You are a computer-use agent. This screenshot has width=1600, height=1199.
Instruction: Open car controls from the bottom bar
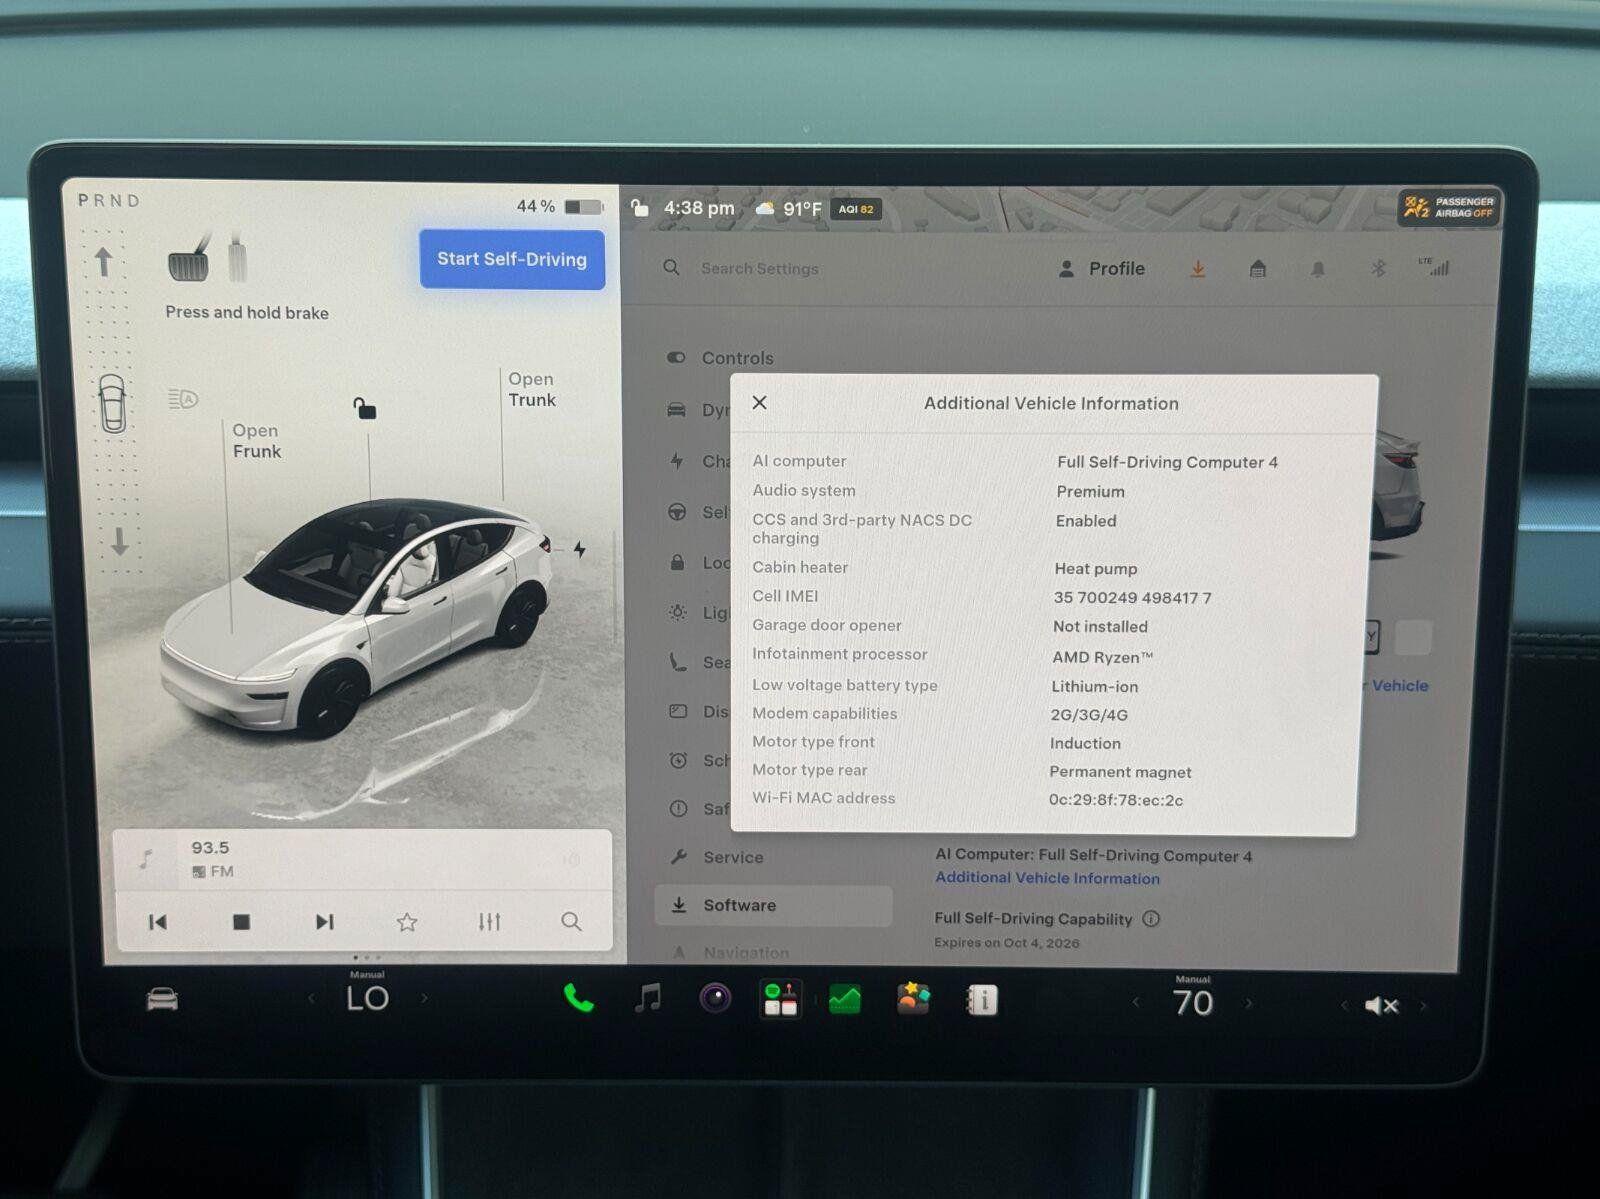(x=162, y=999)
